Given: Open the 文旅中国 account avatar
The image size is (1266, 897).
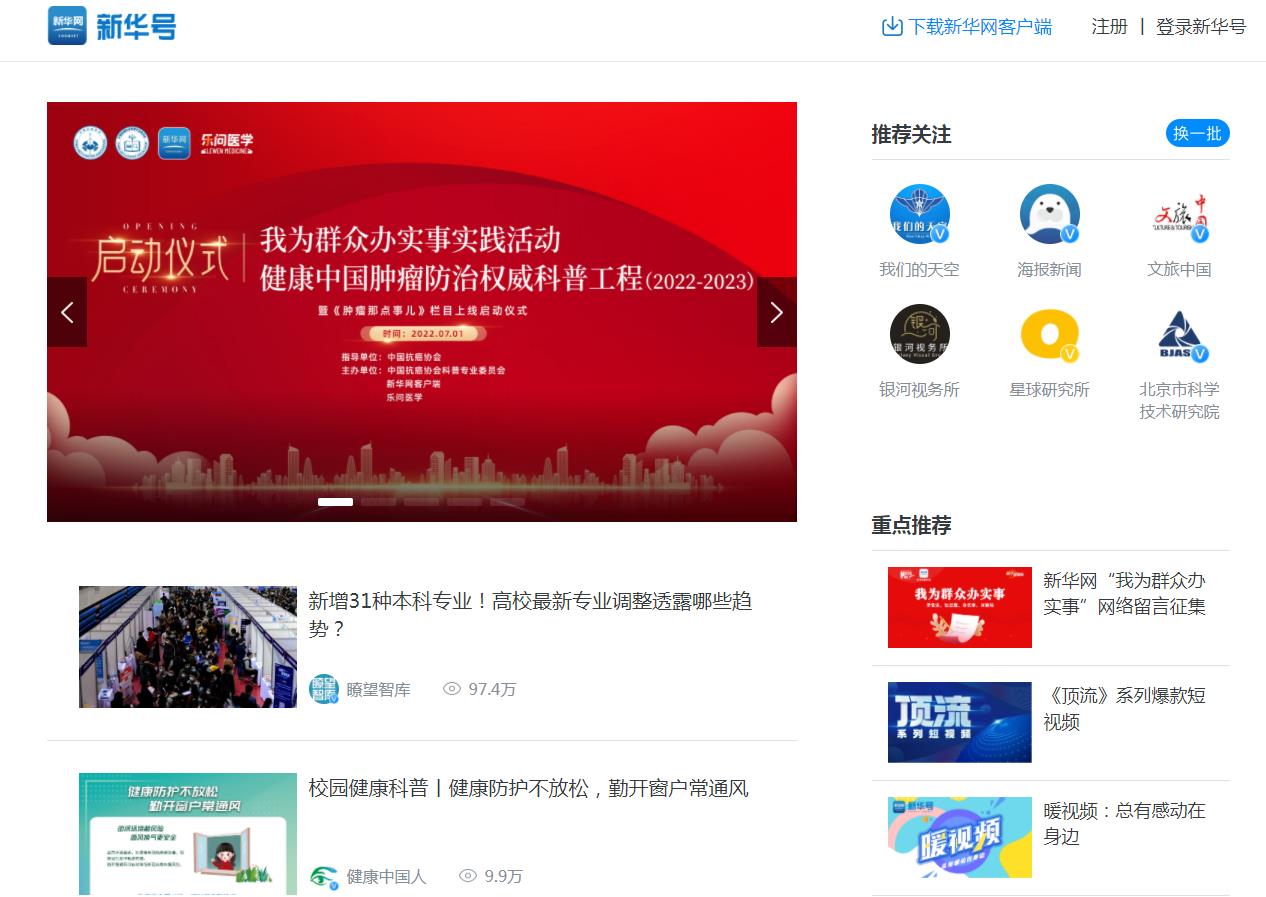Looking at the screenshot, I should click(1180, 214).
